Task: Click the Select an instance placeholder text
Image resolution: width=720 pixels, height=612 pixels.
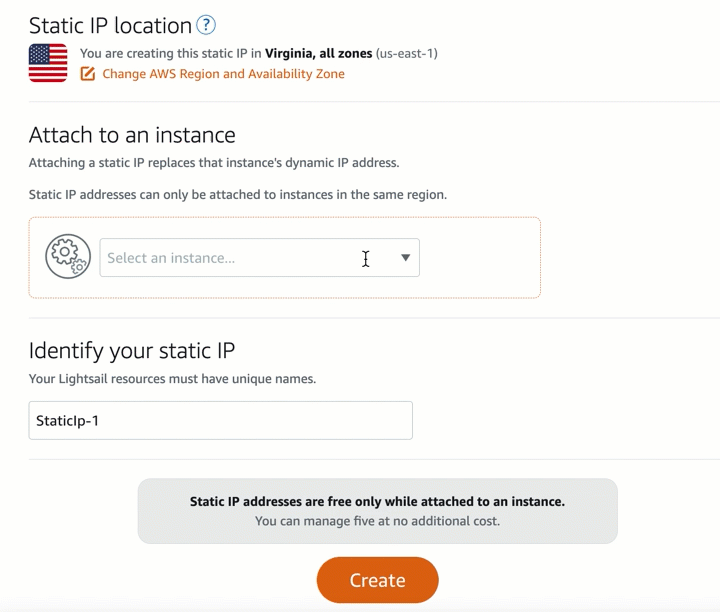Action: 171,258
